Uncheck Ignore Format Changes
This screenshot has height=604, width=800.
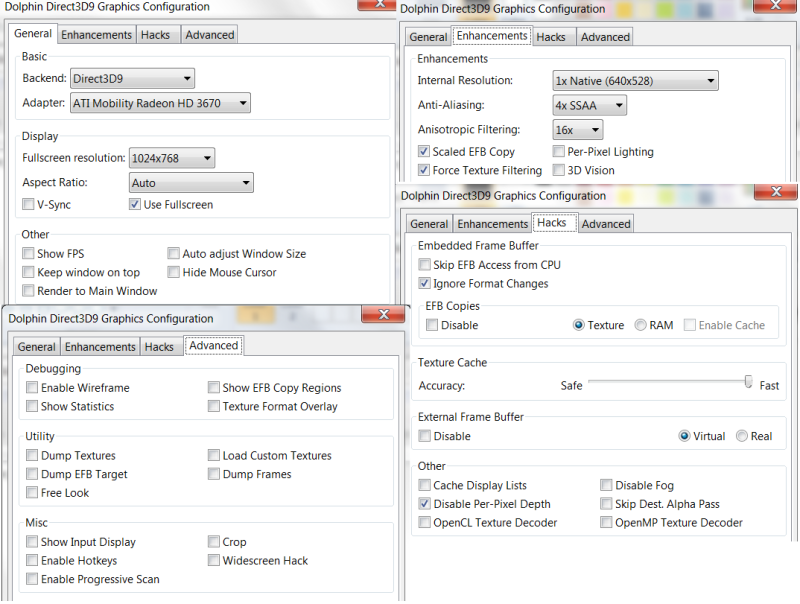coord(425,284)
